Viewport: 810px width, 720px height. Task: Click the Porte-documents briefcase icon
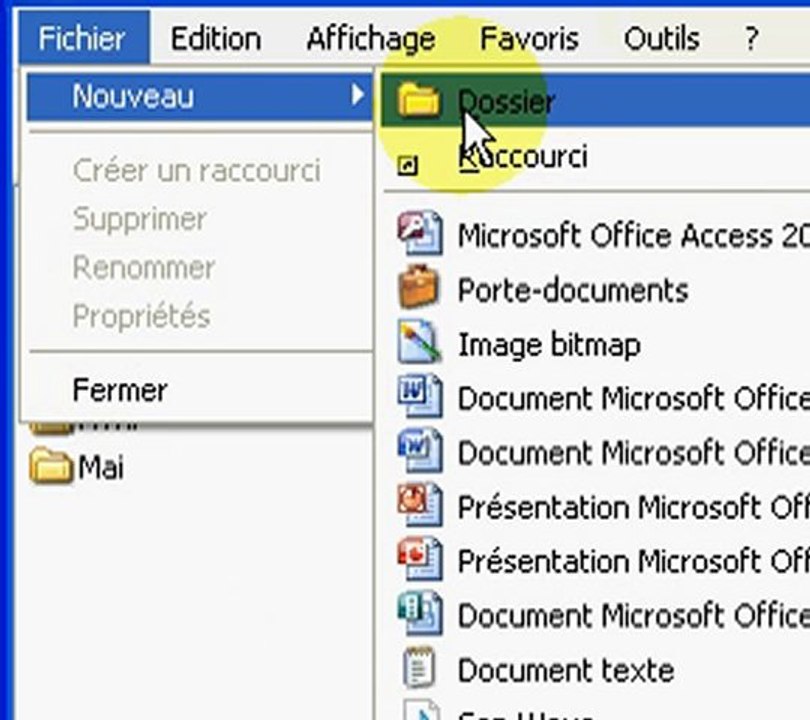pos(419,289)
